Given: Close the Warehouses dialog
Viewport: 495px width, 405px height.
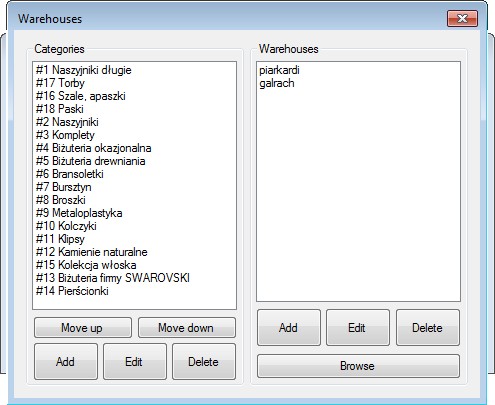Looking at the screenshot, I should [462, 18].
